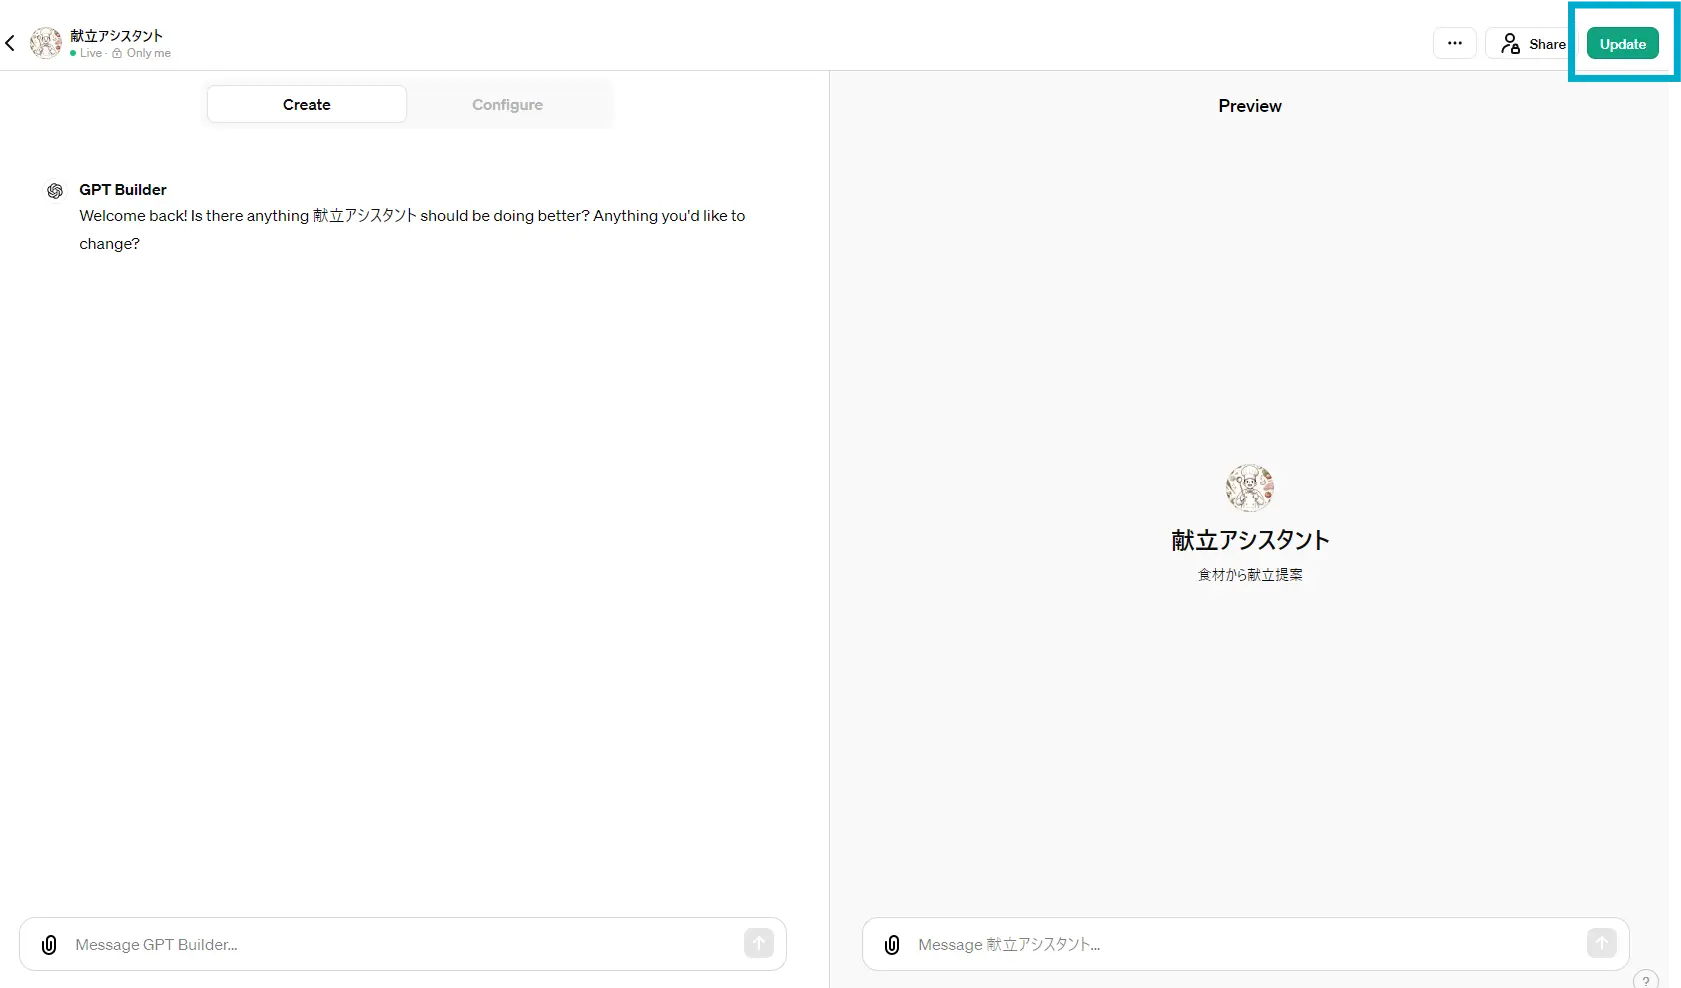
Task: Attach a file in the GPT Builder message box
Action: (x=49, y=945)
